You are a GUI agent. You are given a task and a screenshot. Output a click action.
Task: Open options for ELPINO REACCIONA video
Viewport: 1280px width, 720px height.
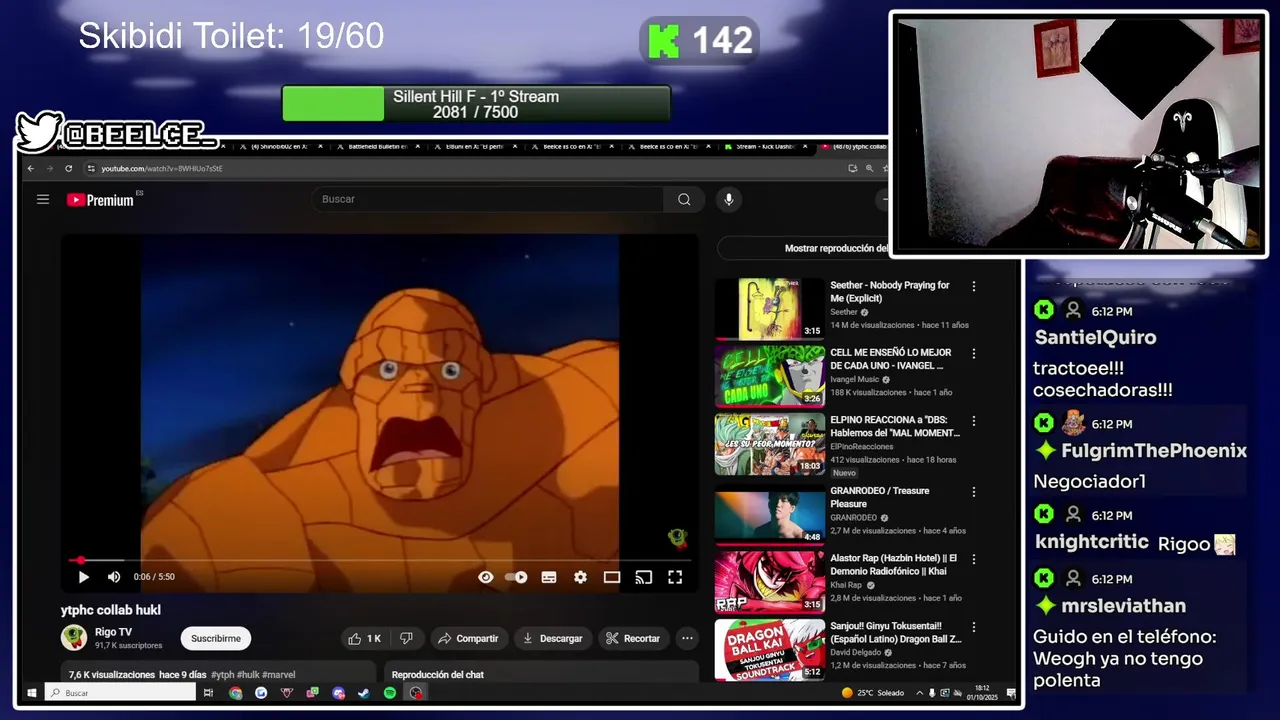[x=974, y=421]
